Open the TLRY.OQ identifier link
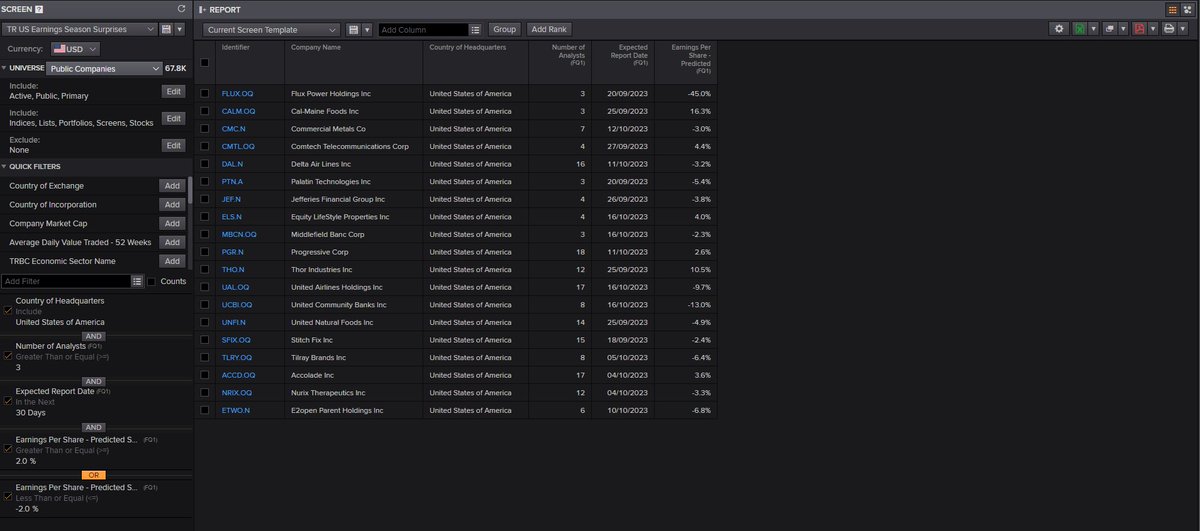Viewport: 1200px width, 531px height. click(x=238, y=357)
